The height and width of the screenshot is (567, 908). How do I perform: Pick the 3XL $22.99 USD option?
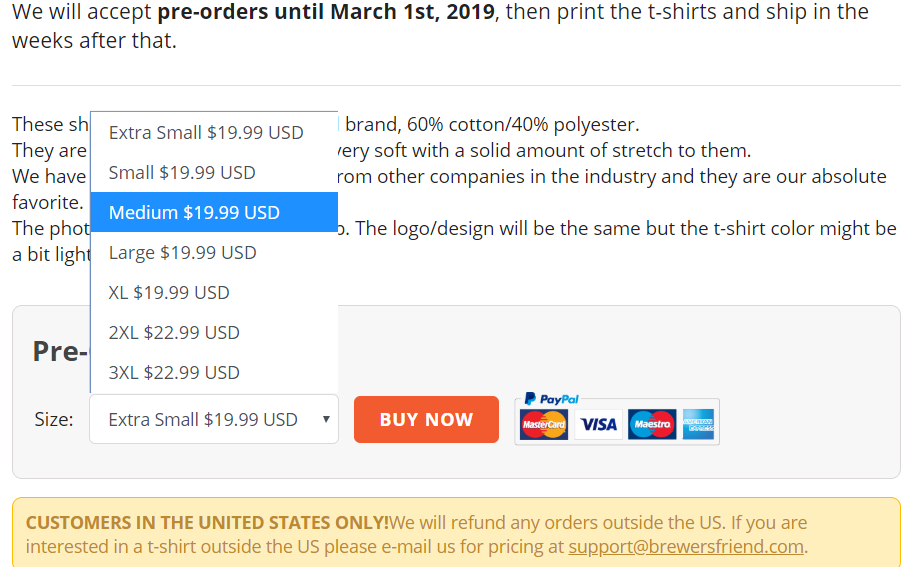pos(174,372)
